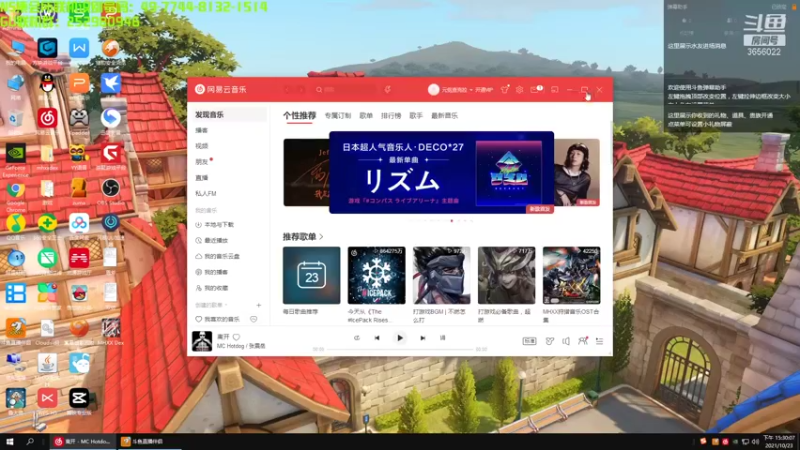The height and width of the screenshot is (450, 800).
Task: Open the taskbar search icon
Action: tap(30, 441)
